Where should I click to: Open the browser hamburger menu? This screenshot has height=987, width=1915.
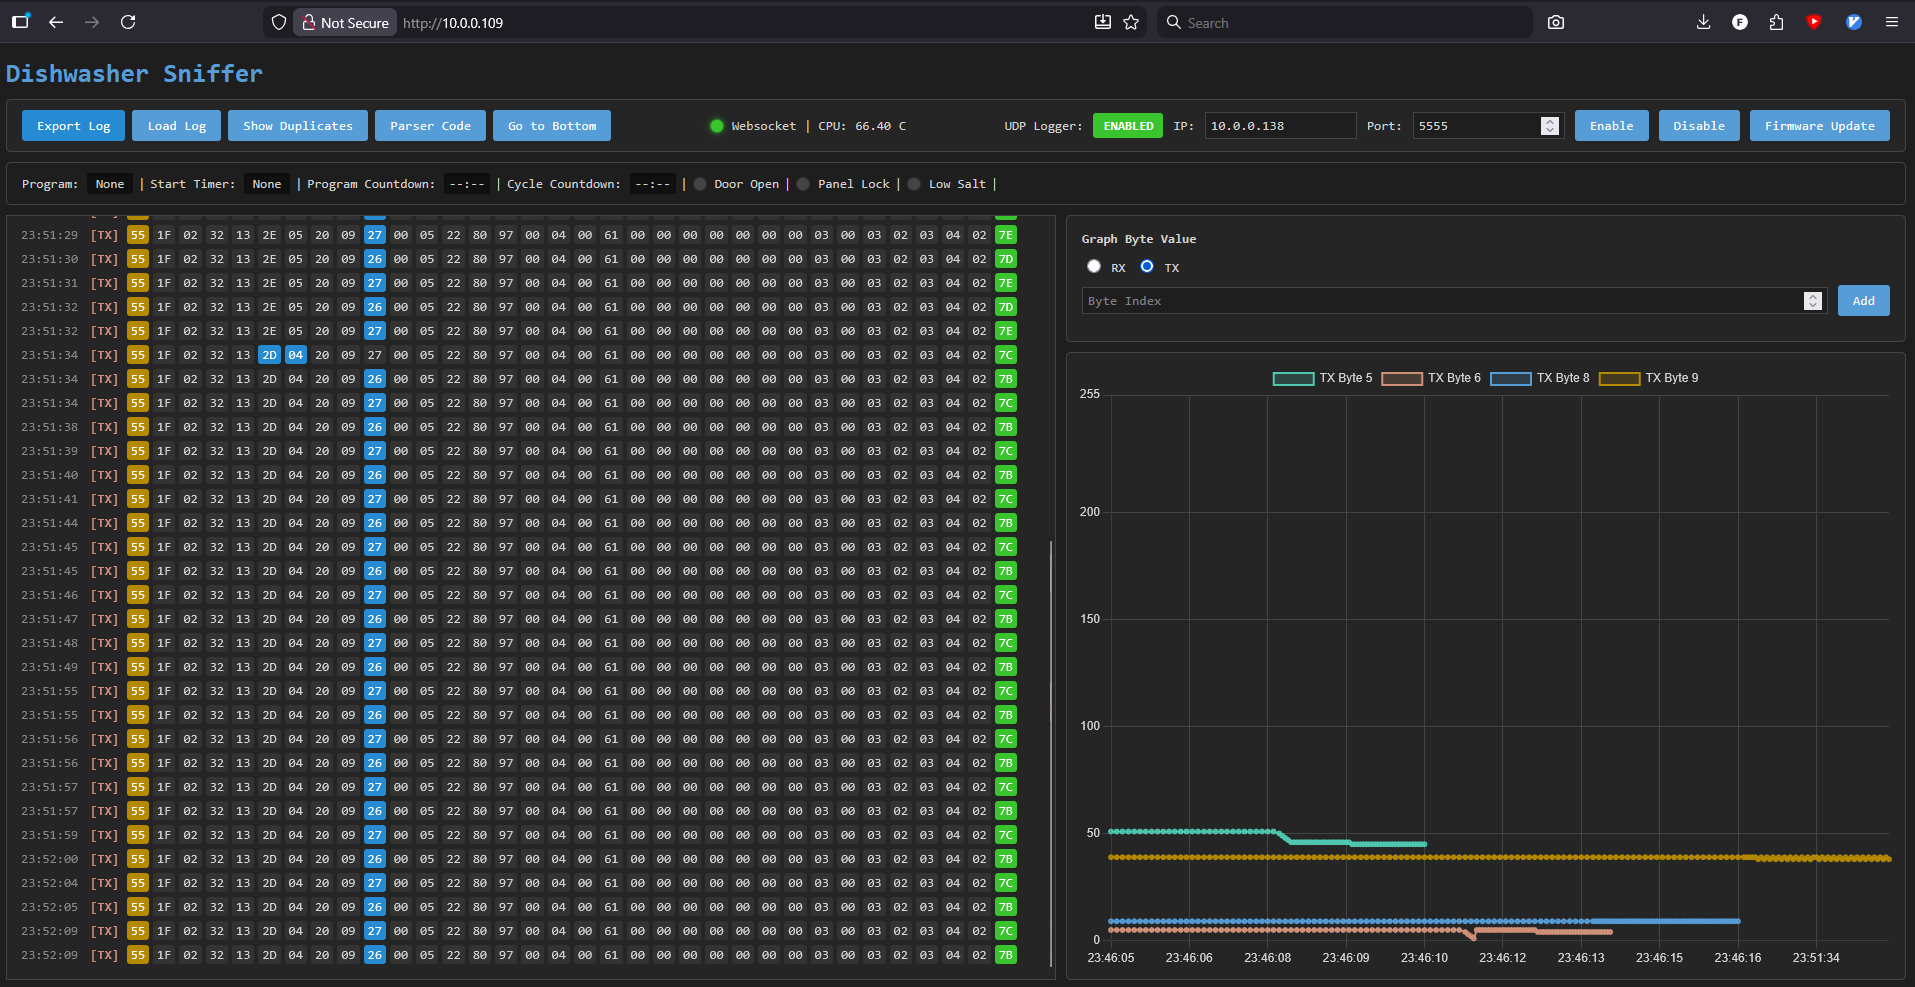tap(1891, 22)
